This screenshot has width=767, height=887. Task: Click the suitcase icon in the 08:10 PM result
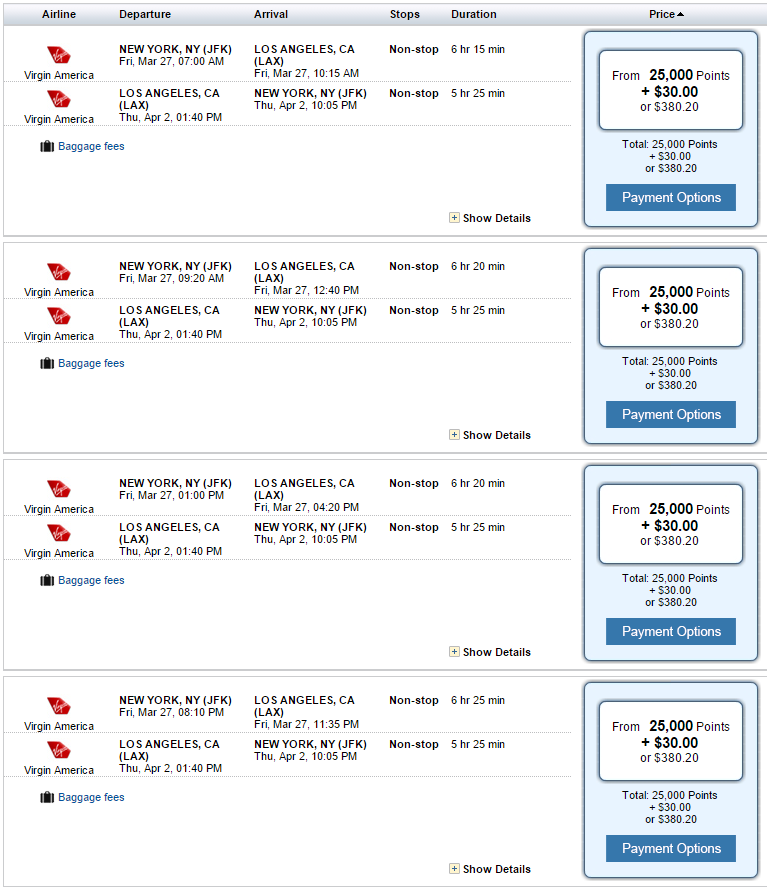coord(47,798)
